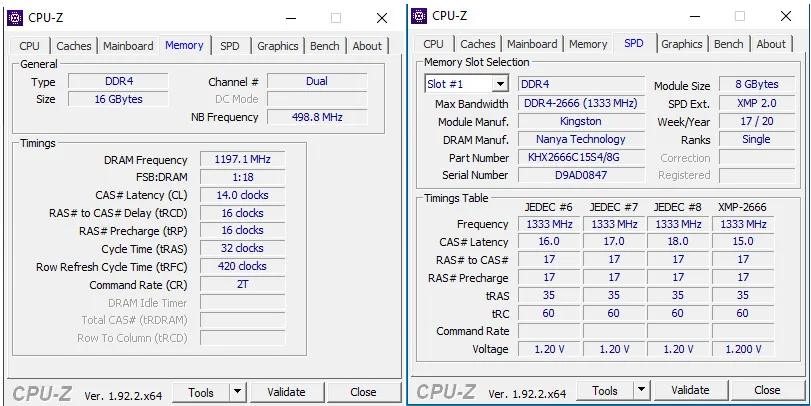811x406 pixels.
Task: Click the DDR4 memory Type field
Action: tap(118, 81)
